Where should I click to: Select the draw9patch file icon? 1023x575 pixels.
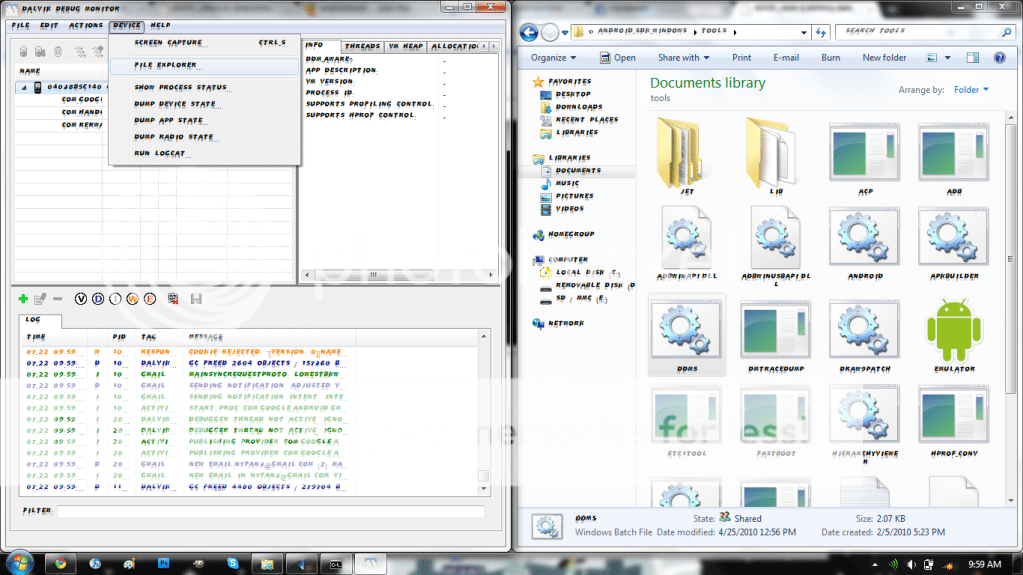point(864,330)
